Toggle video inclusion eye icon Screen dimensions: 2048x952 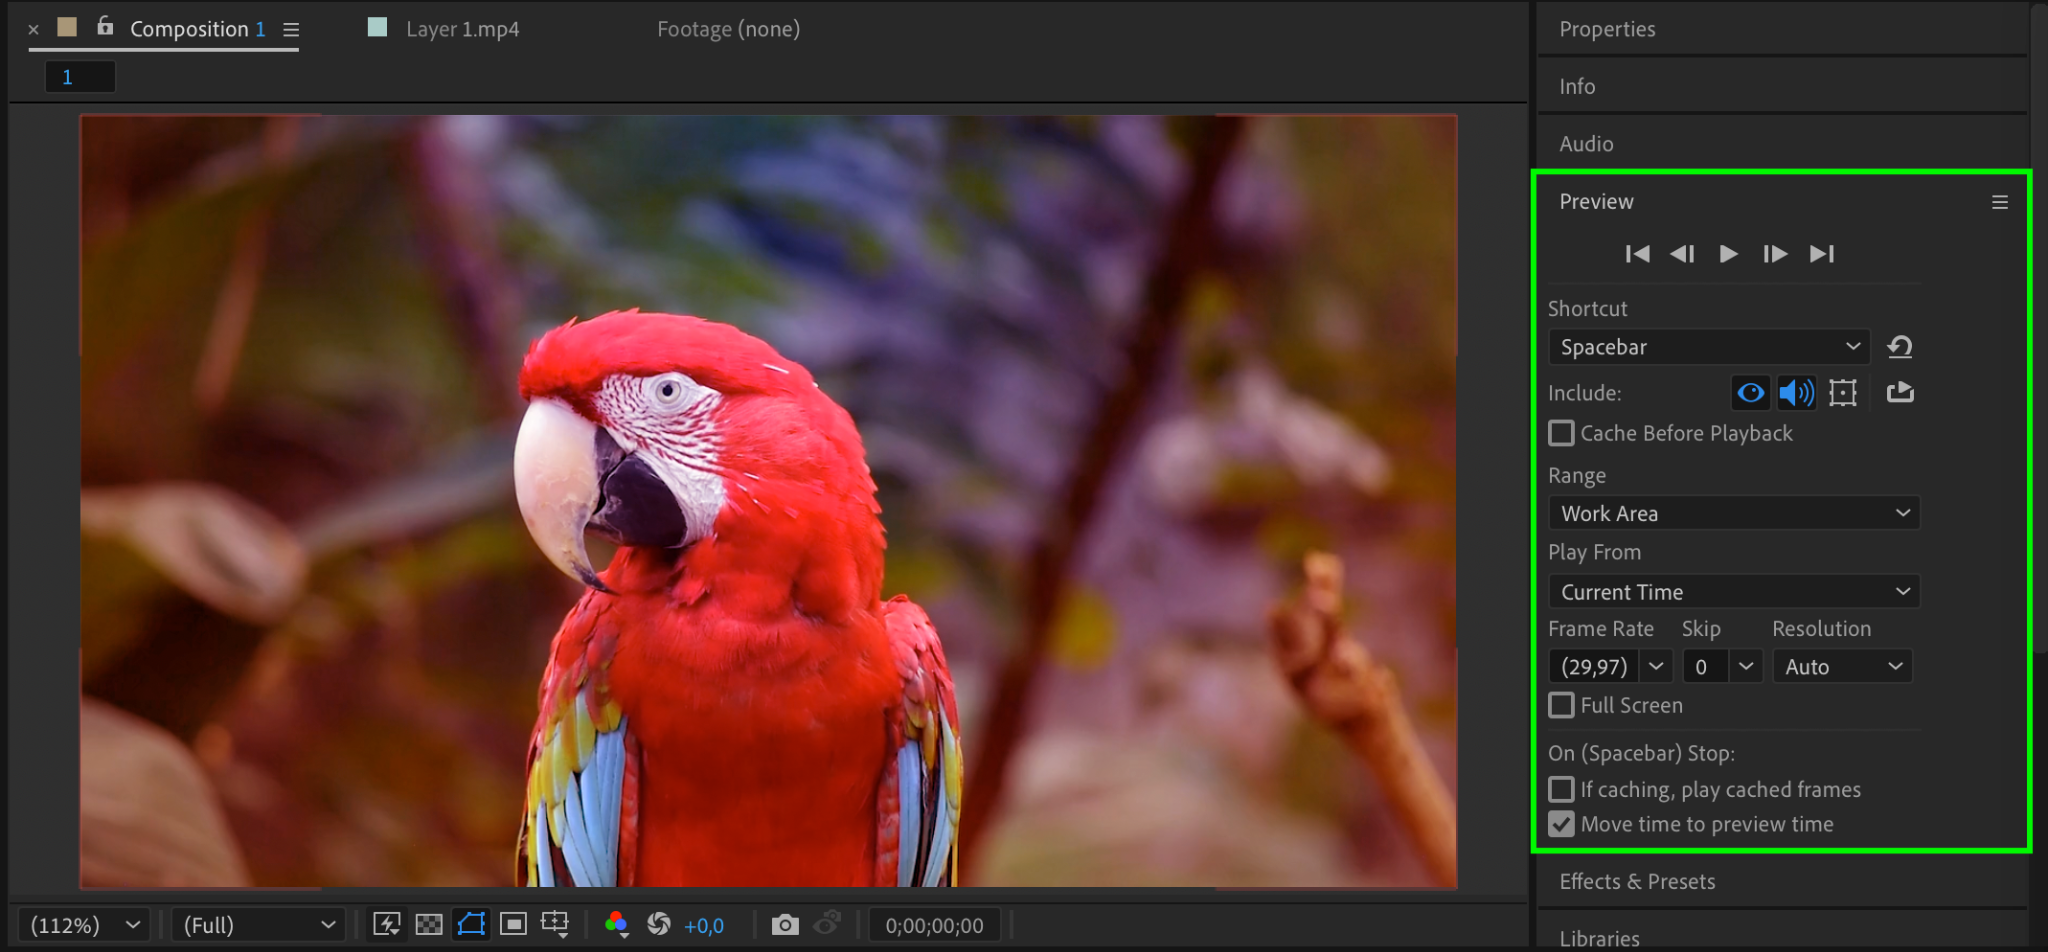click(1750, 393)
